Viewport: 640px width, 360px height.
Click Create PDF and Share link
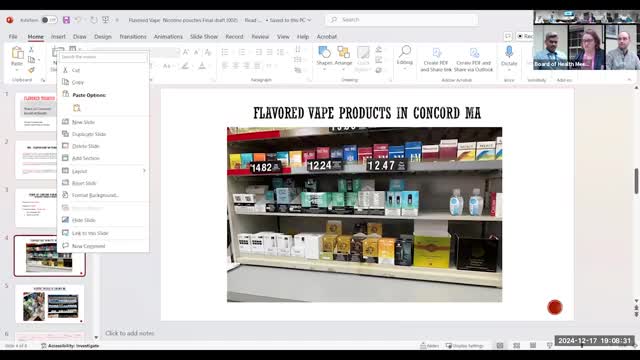(436, 59)
